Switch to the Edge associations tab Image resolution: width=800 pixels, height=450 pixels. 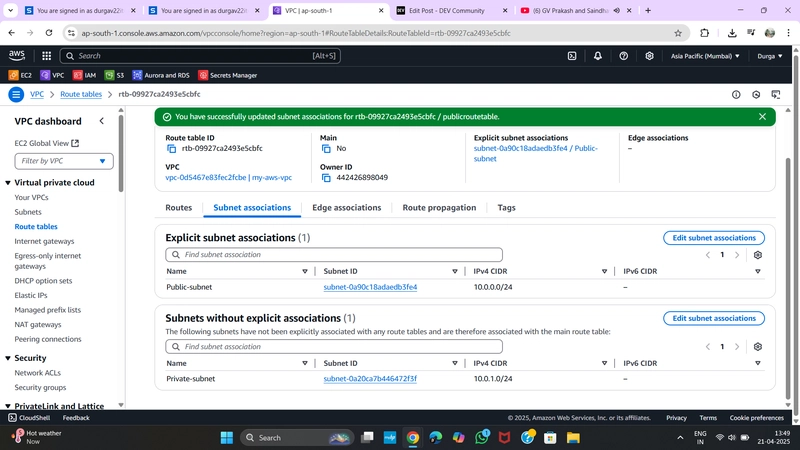pos(346,208)
